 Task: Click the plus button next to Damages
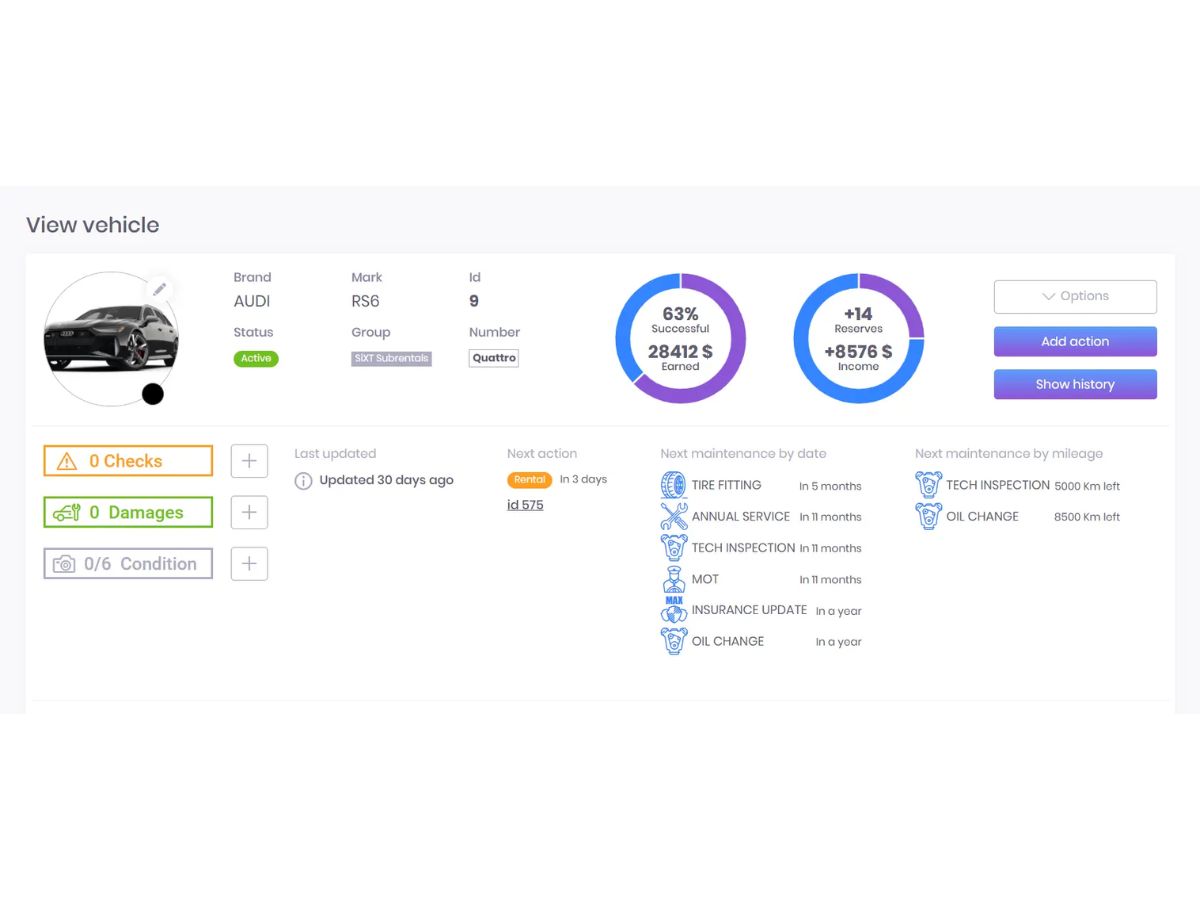click(249, 512)
